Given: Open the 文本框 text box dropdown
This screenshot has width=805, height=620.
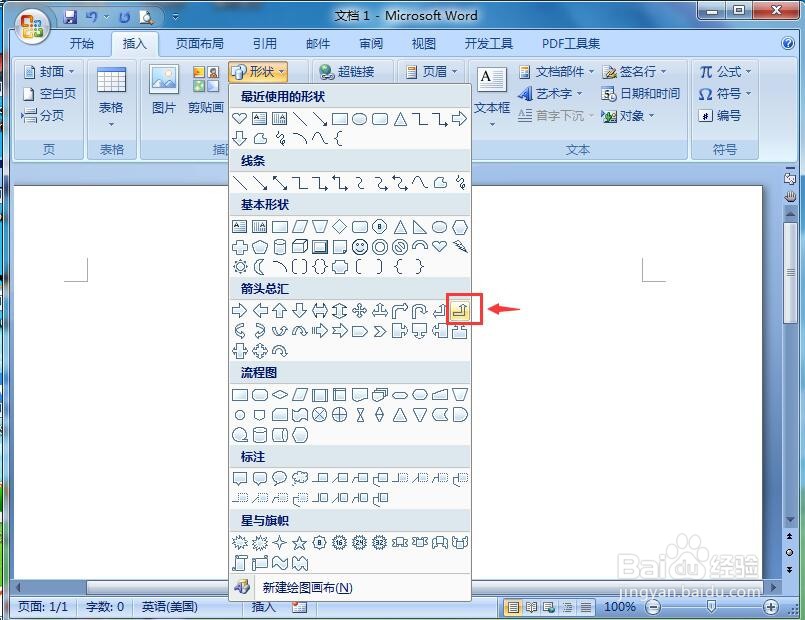Looking at the screenshot, I should (492, 125).
